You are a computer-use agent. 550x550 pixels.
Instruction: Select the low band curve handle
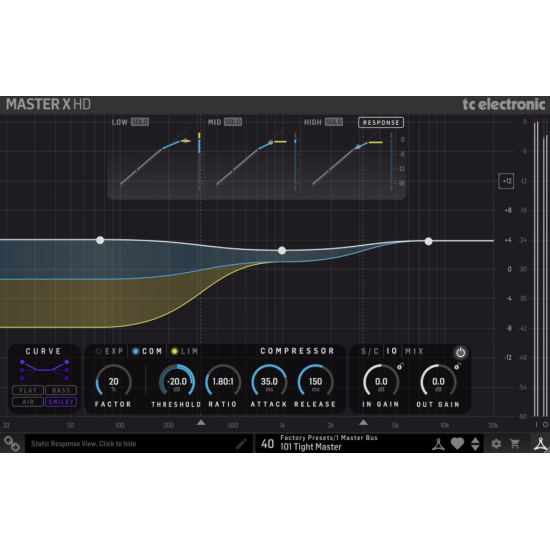[100, 240]
